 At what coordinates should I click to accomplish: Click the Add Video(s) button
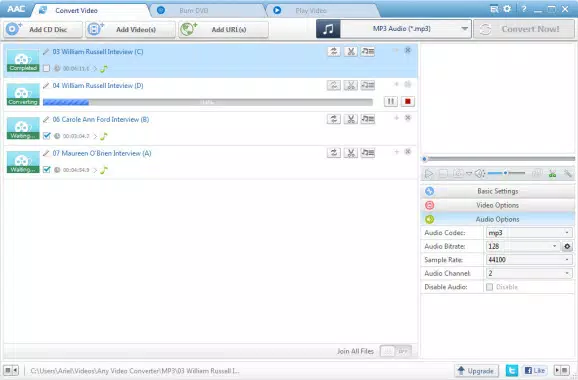[130, 29]
